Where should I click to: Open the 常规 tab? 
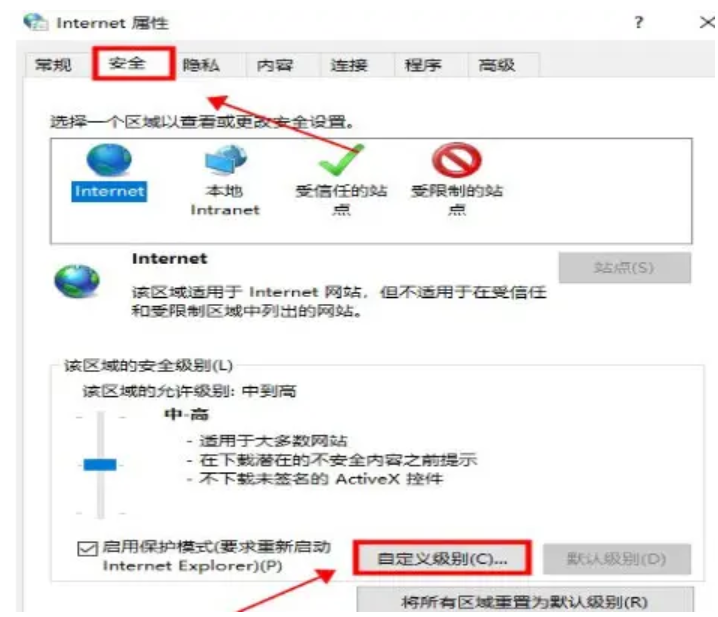pos(54,65)
